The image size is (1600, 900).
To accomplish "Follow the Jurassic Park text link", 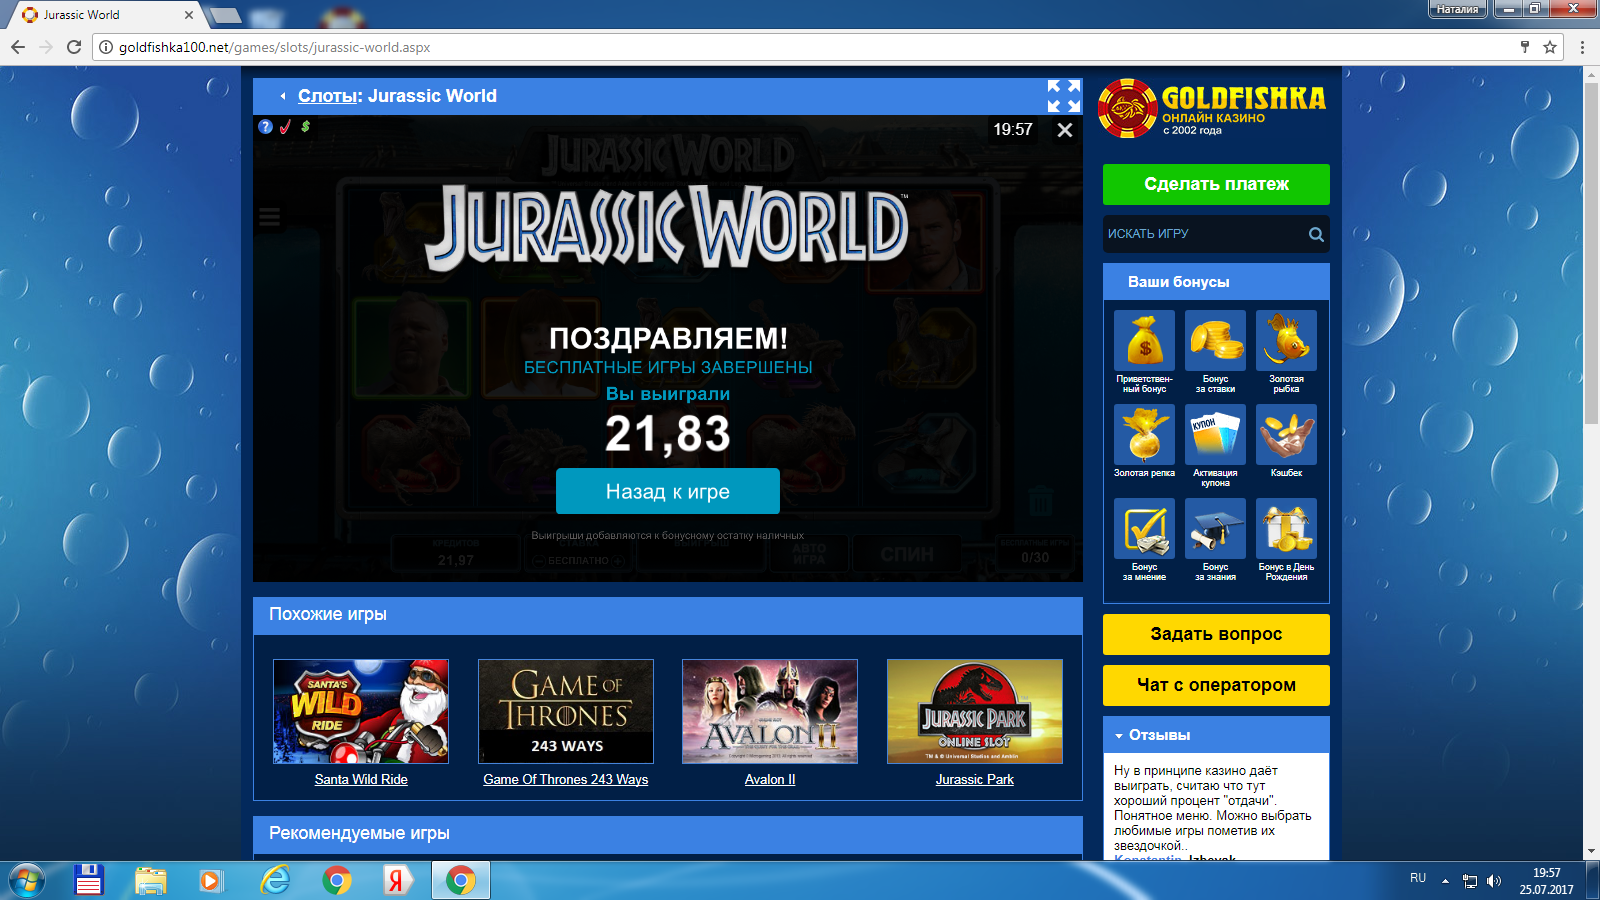I will tap(975, 780).
